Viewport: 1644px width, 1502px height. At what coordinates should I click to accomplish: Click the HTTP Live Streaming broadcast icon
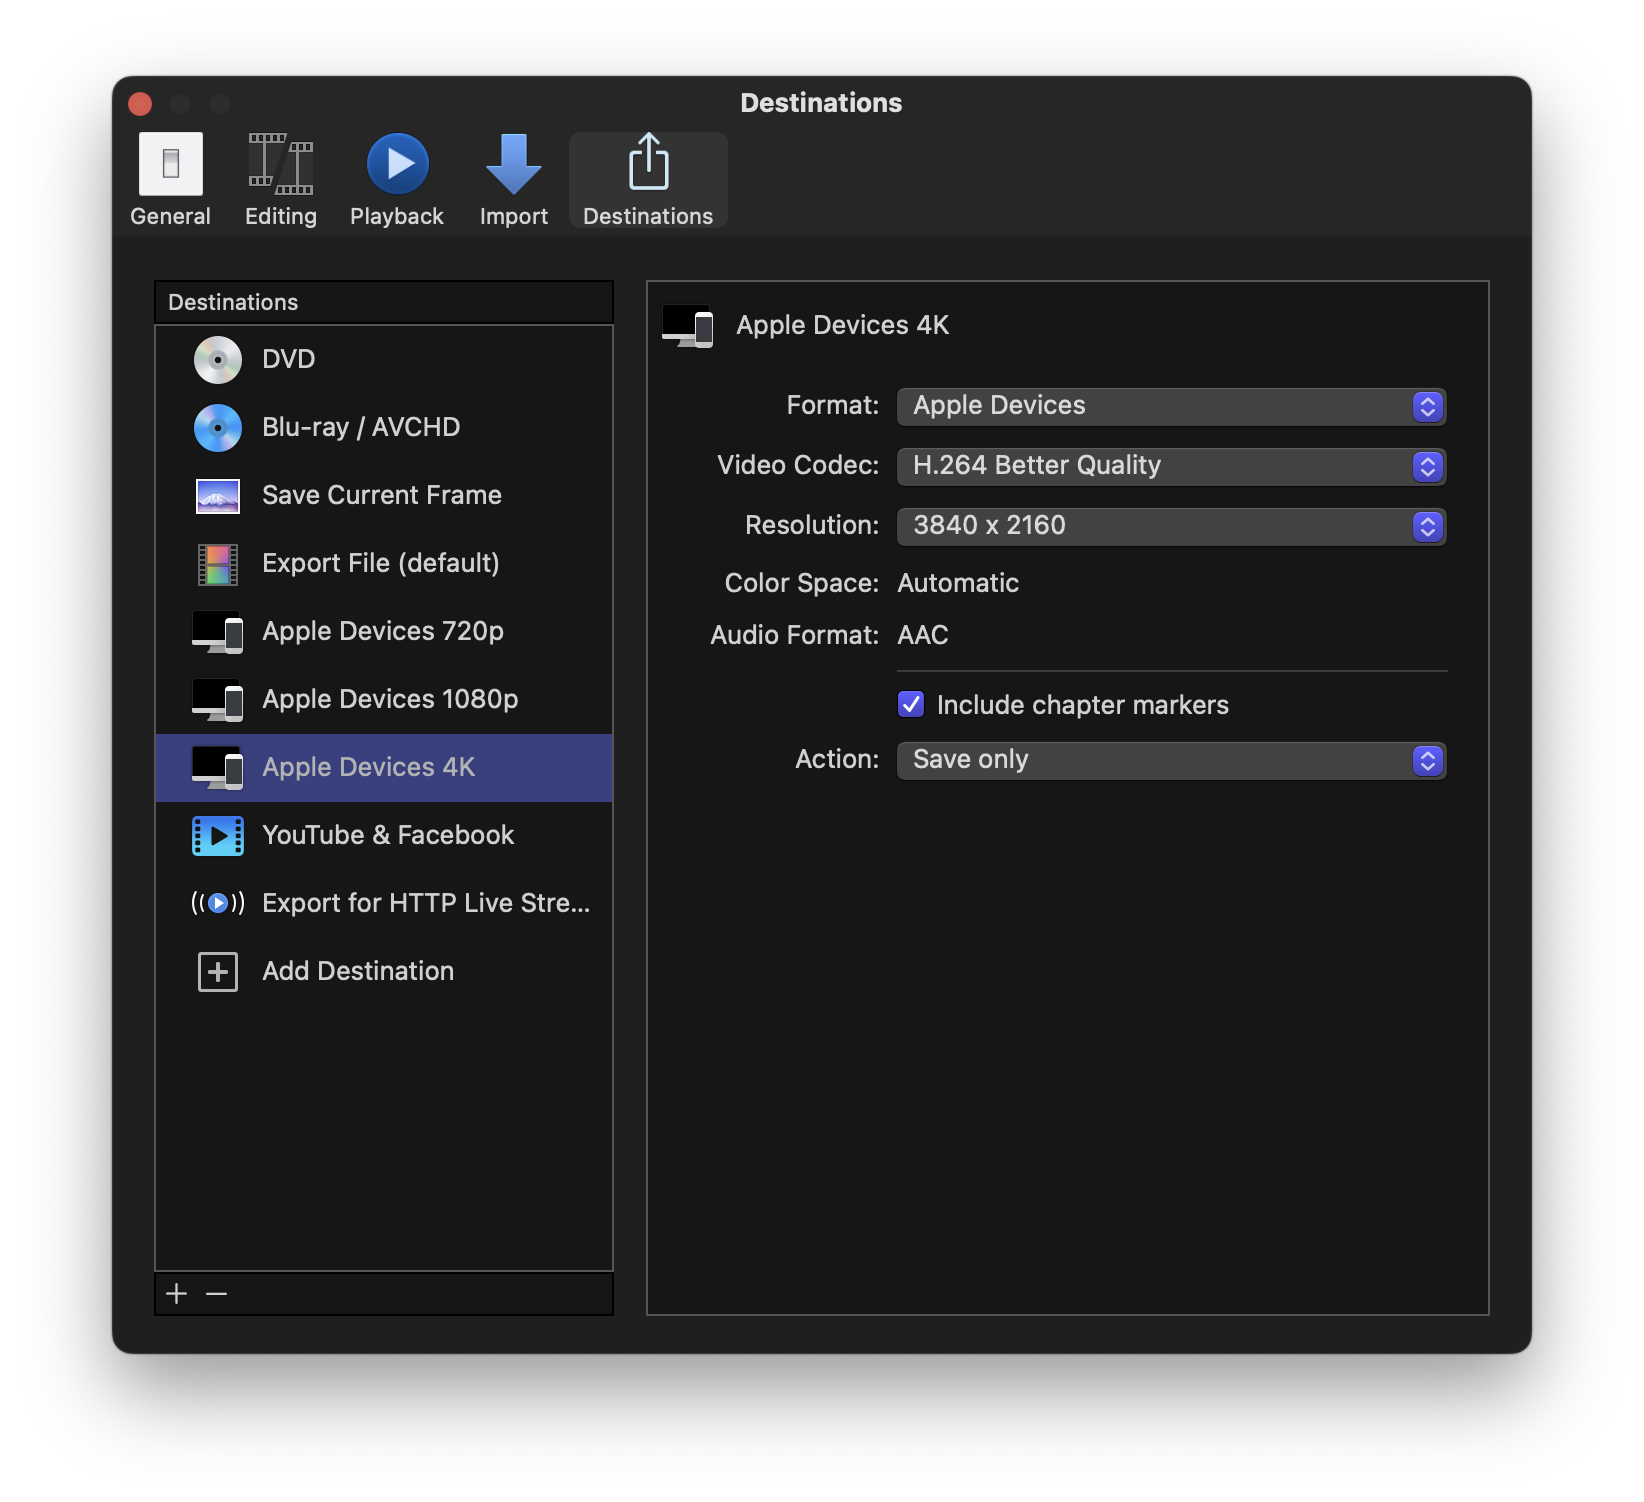coord(218,904)
